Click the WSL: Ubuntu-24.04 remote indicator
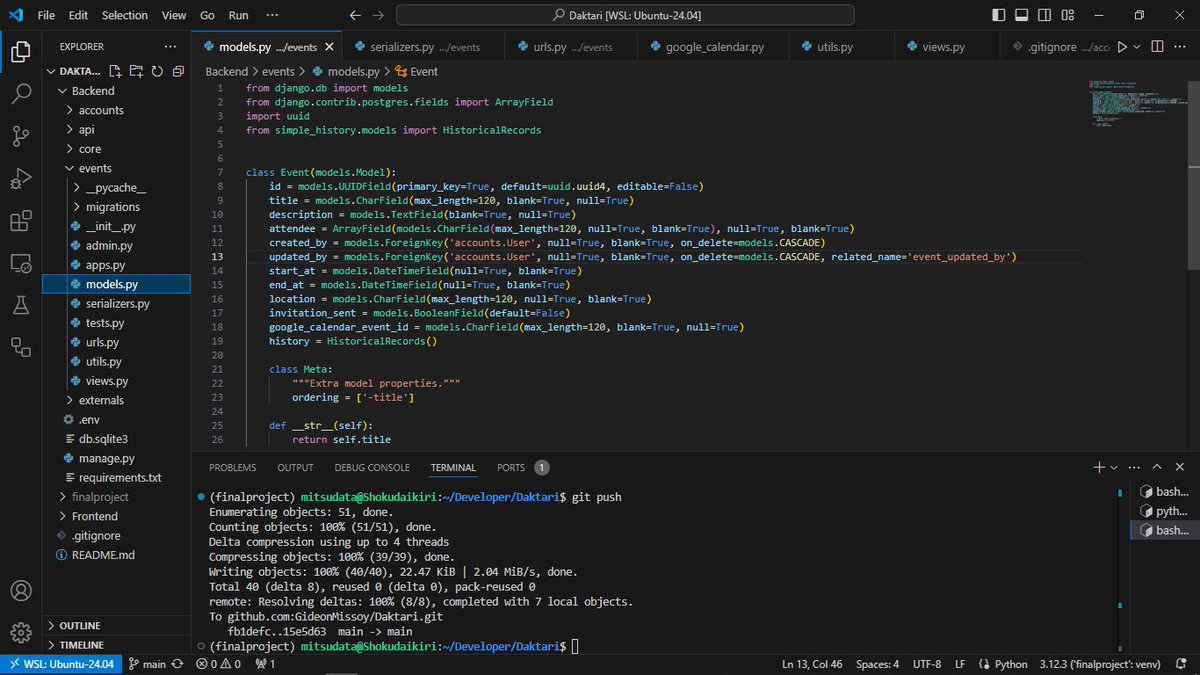Screen dimensions: 1200x675 (60, 664)
